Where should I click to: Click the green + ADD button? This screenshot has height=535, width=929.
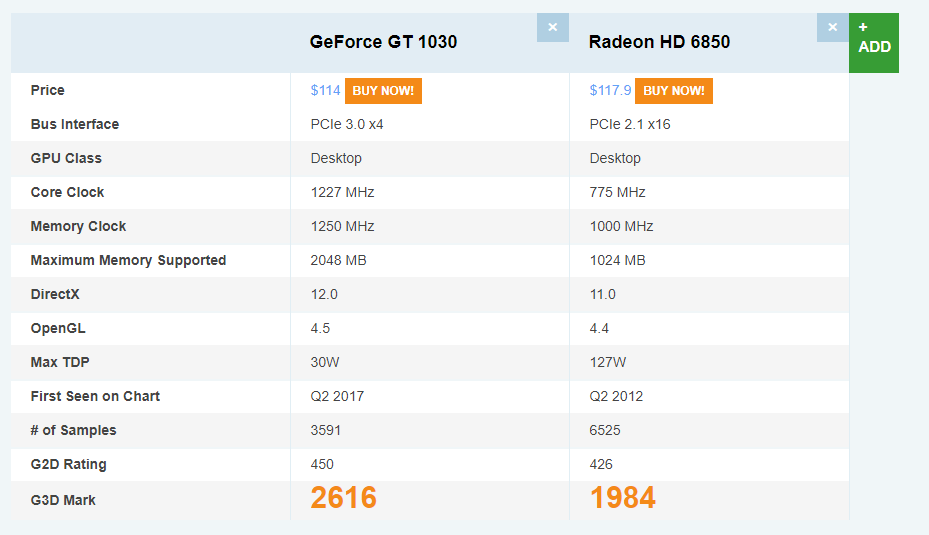coord(874,43)
